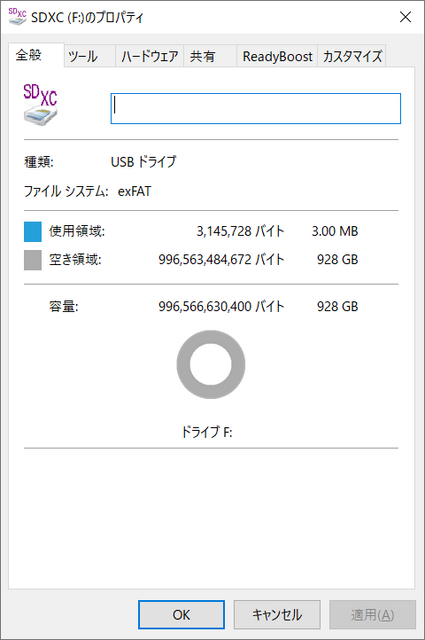Switch to the ツール tab

[89, 56]
